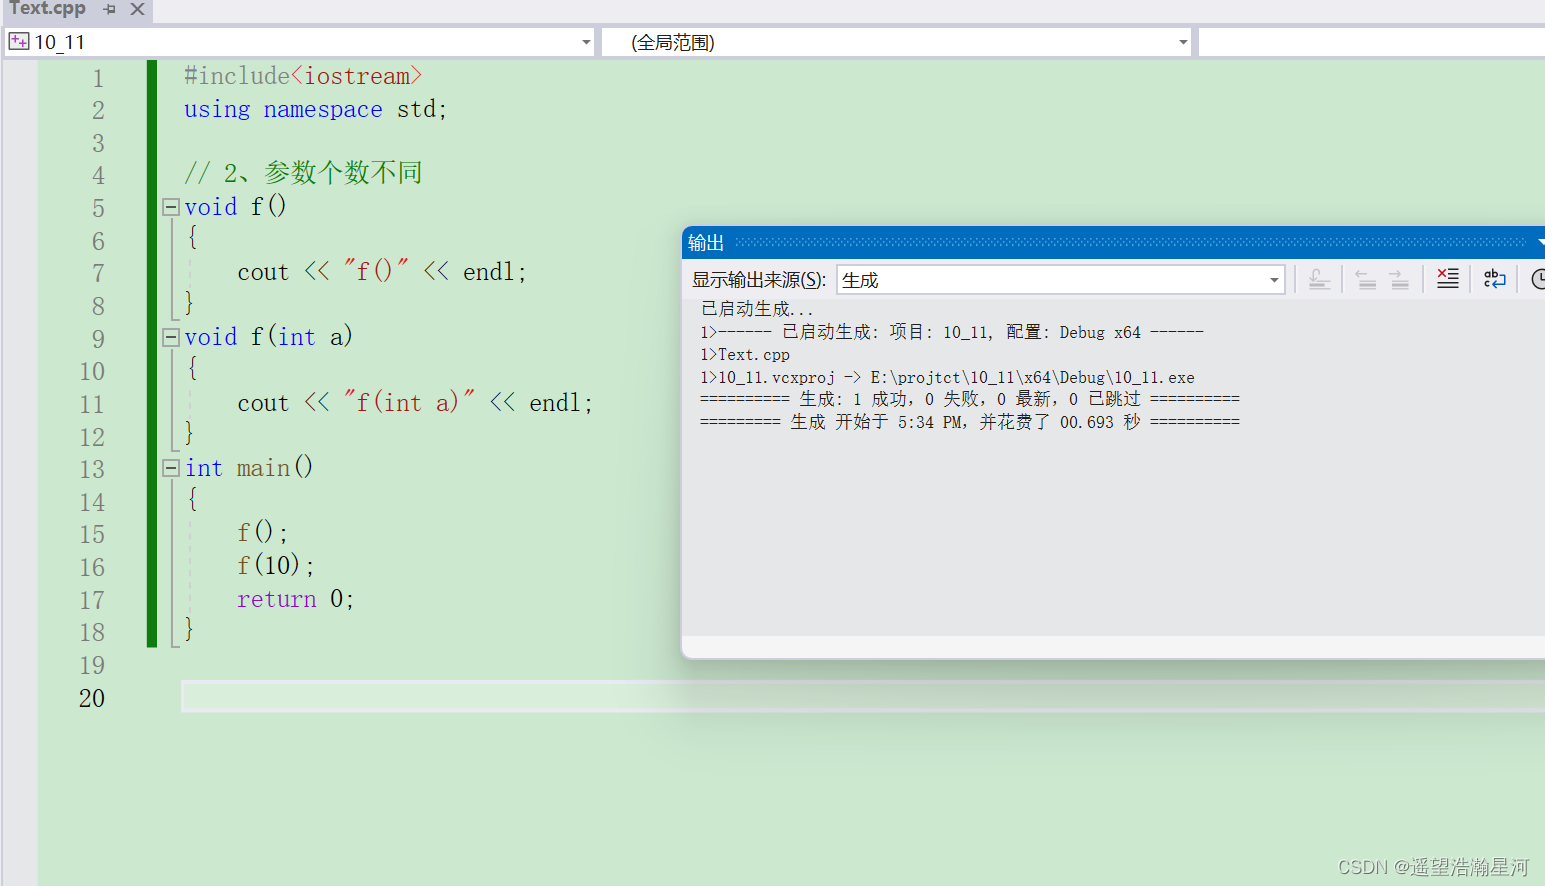
Task: Clear all output text
Action: click(1447, 279)
